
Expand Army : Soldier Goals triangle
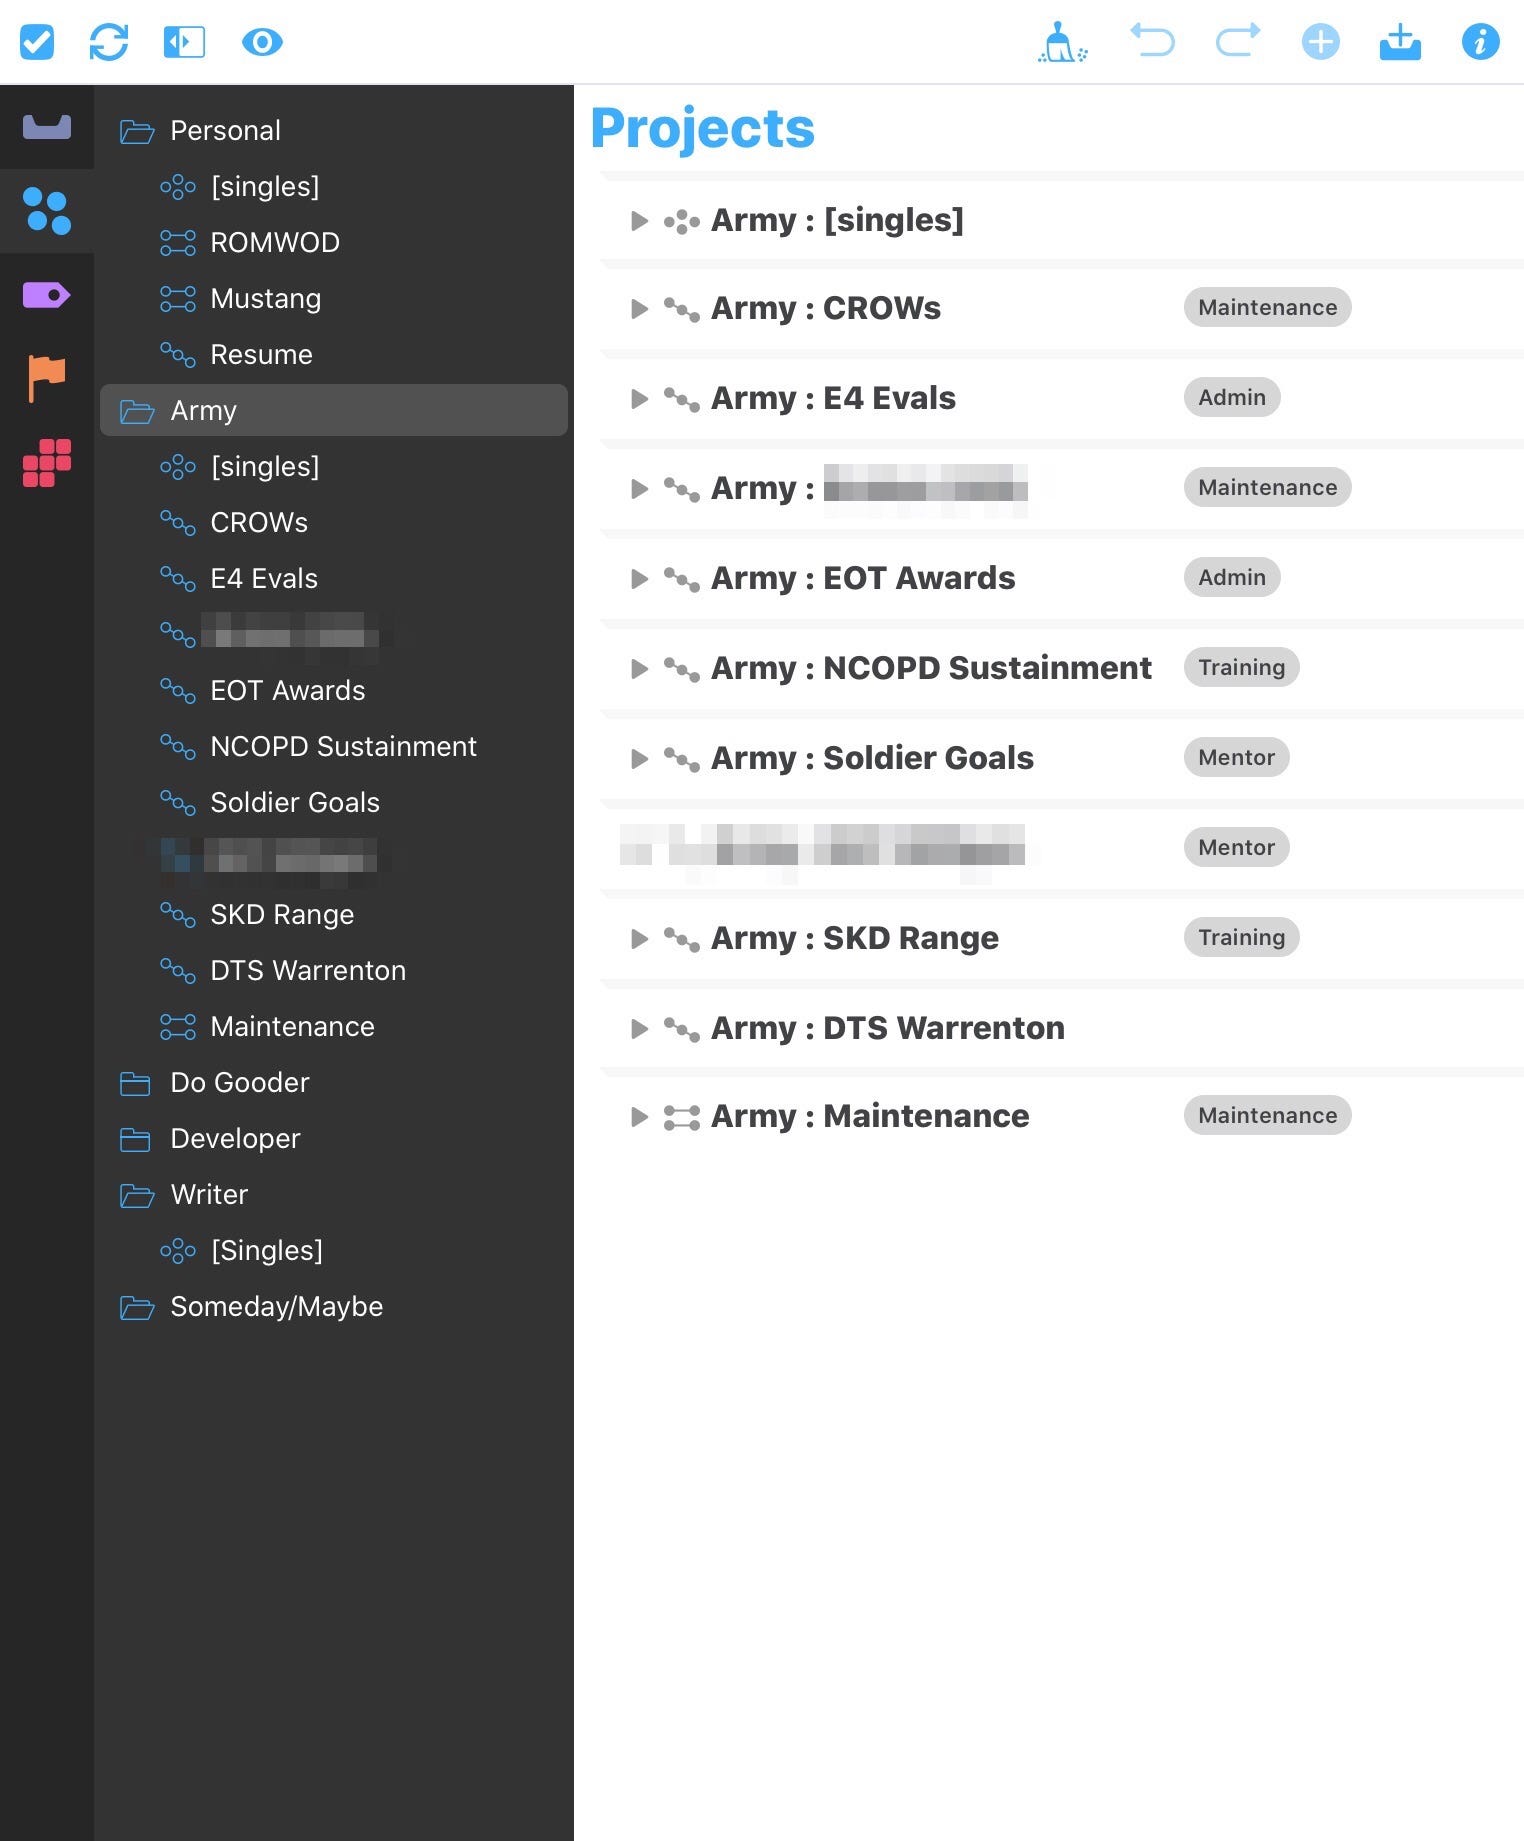pyautogui.click(x=639, y=759)
